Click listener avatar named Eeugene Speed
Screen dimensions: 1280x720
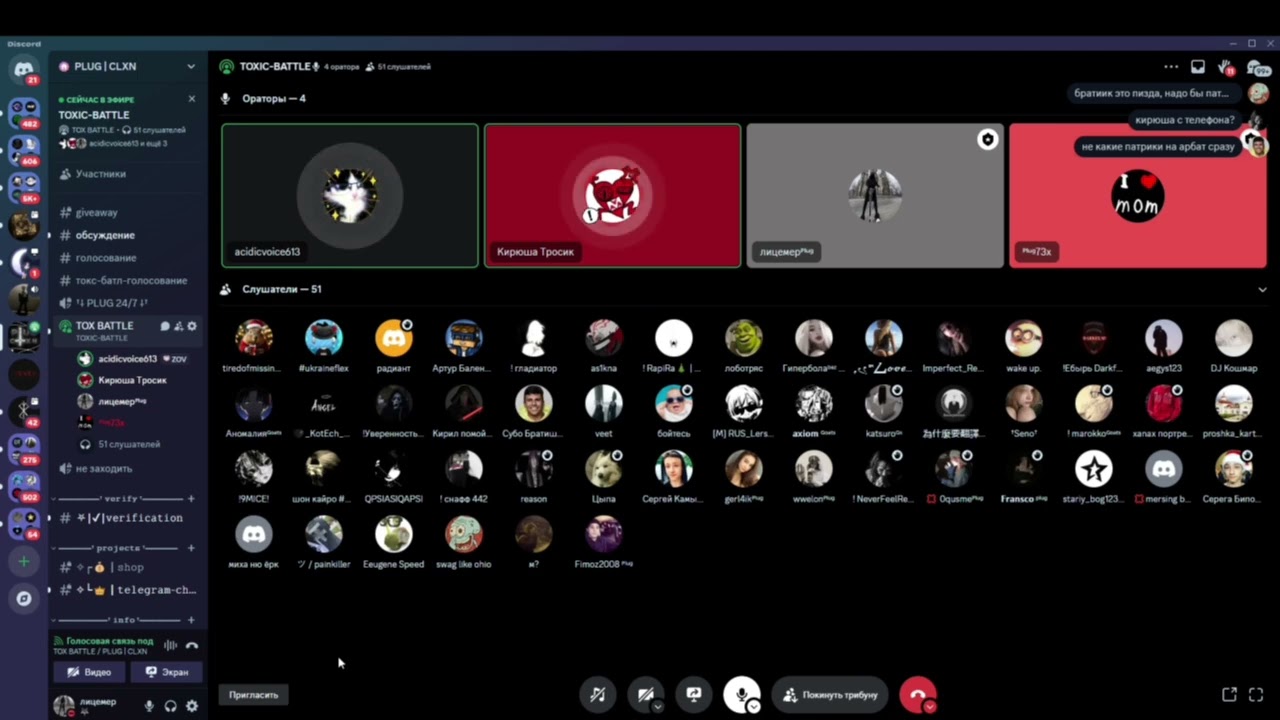click(394, 534)
